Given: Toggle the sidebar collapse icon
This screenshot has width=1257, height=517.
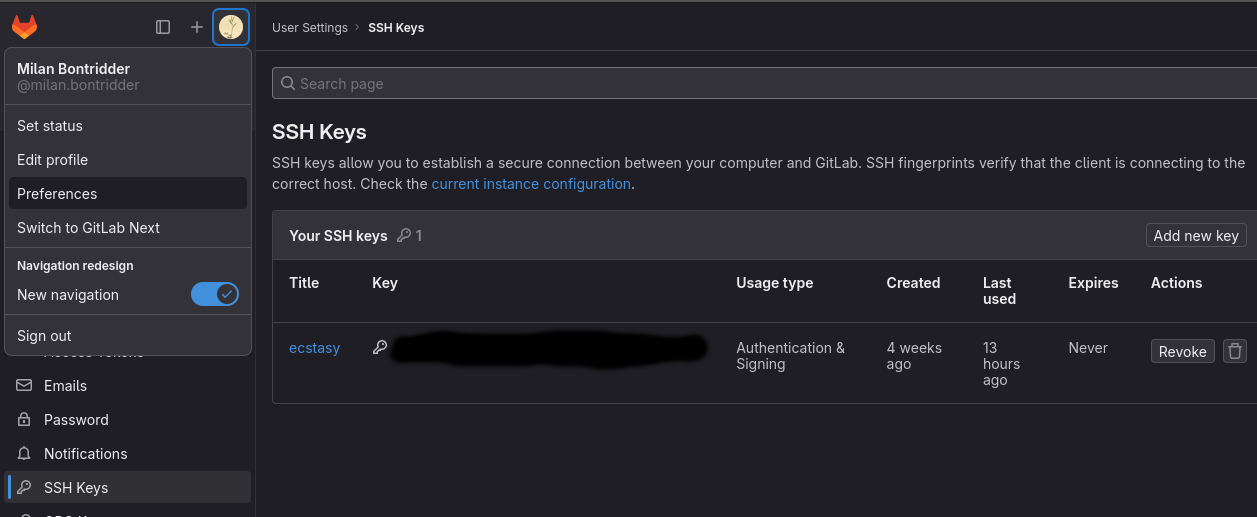Looking at the screenshot, I should pyautogui.click(x=163, y=27).
